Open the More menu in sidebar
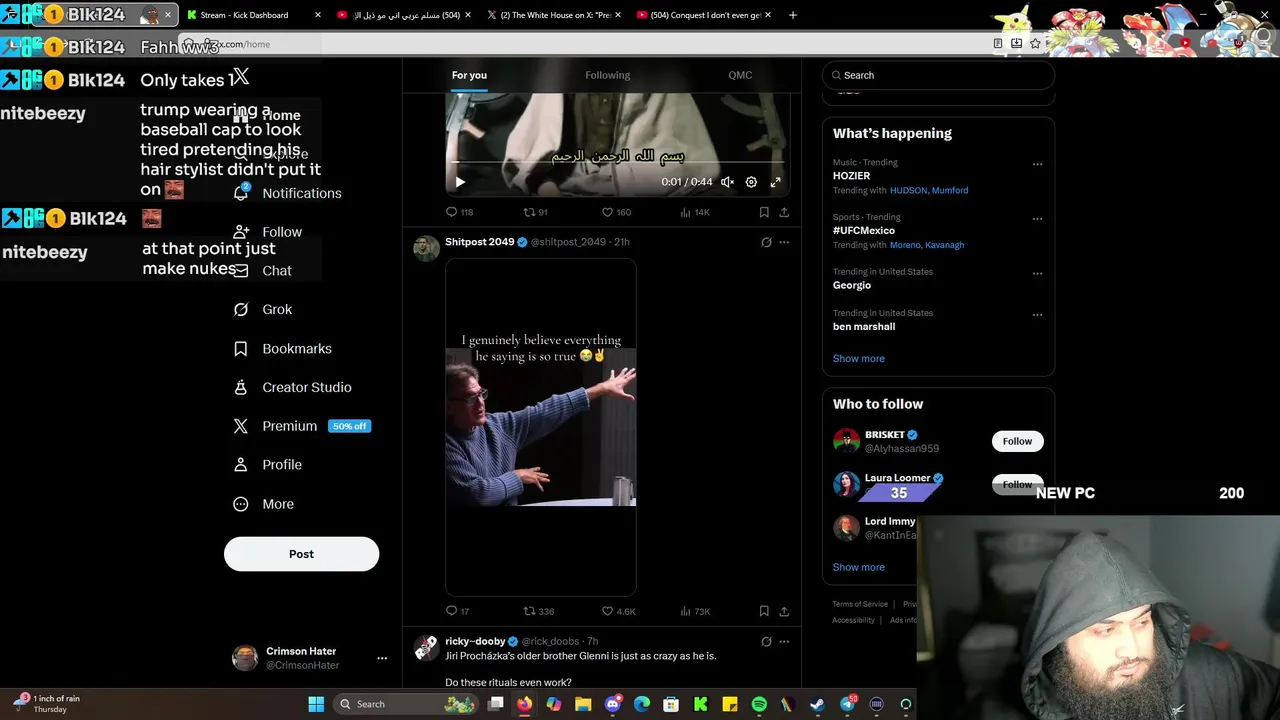This screenshot has width=1280, height=720. (x=264, y=504)
